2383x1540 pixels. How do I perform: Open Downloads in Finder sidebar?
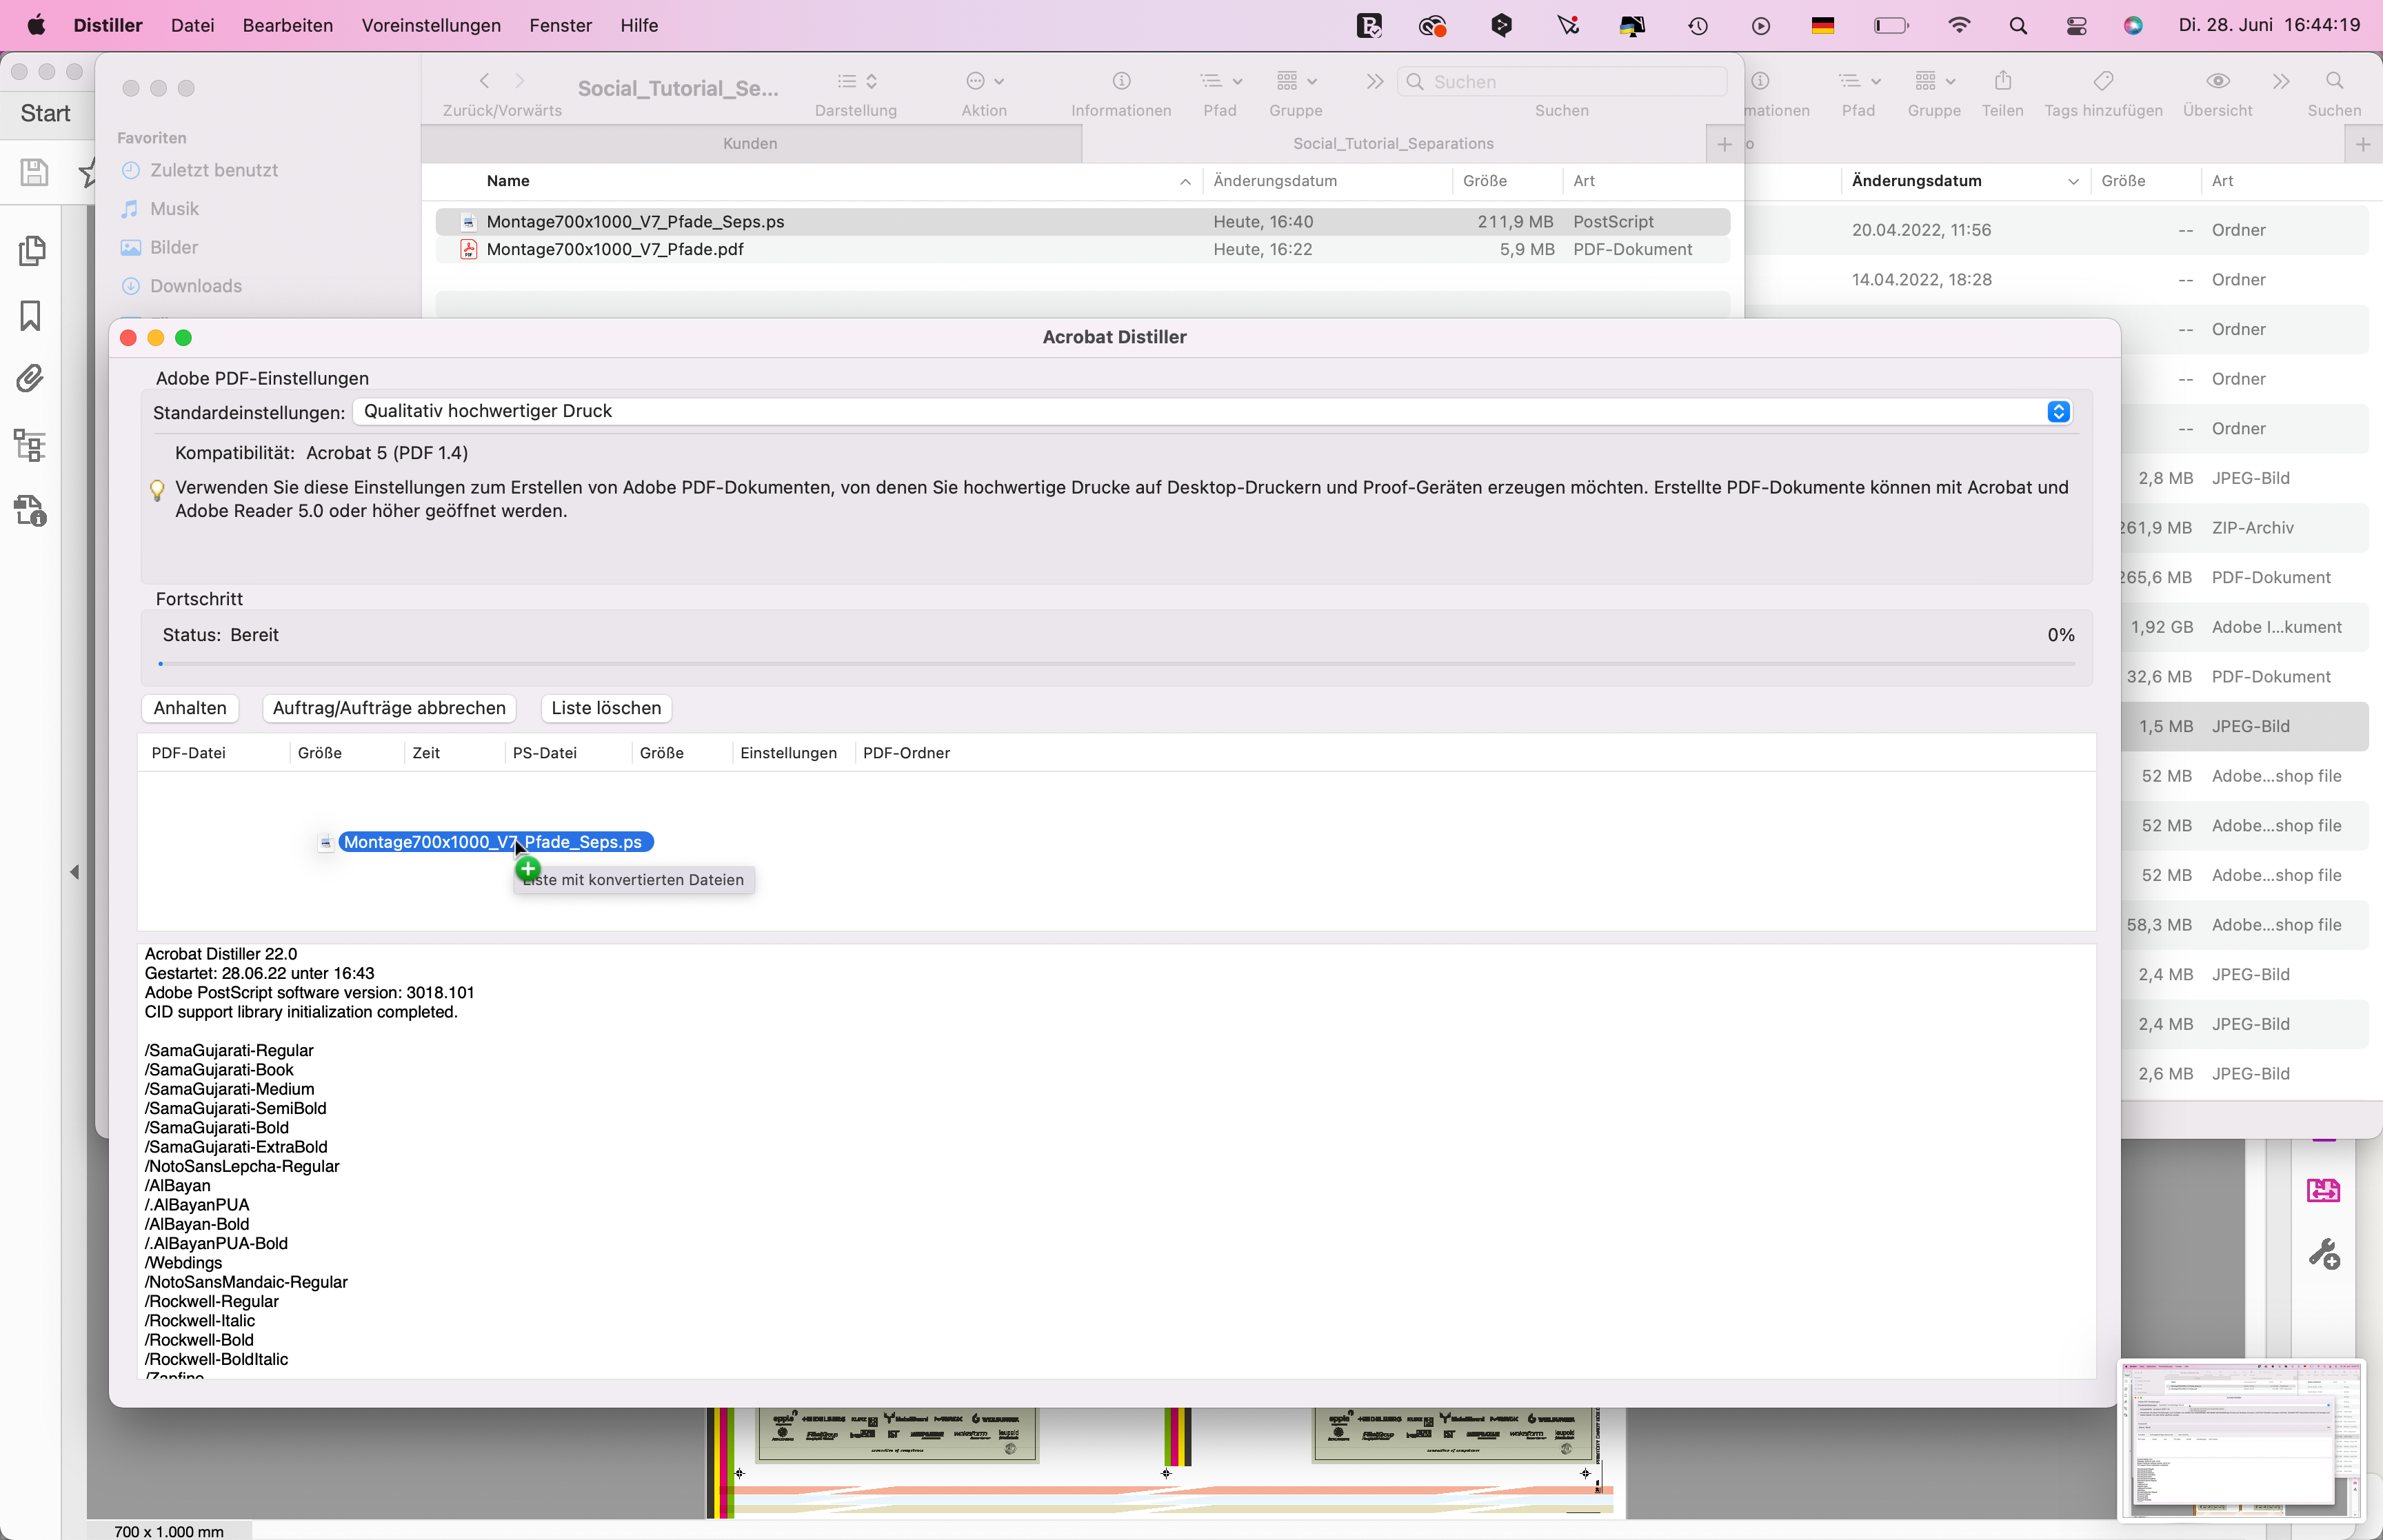pos(182,286)
